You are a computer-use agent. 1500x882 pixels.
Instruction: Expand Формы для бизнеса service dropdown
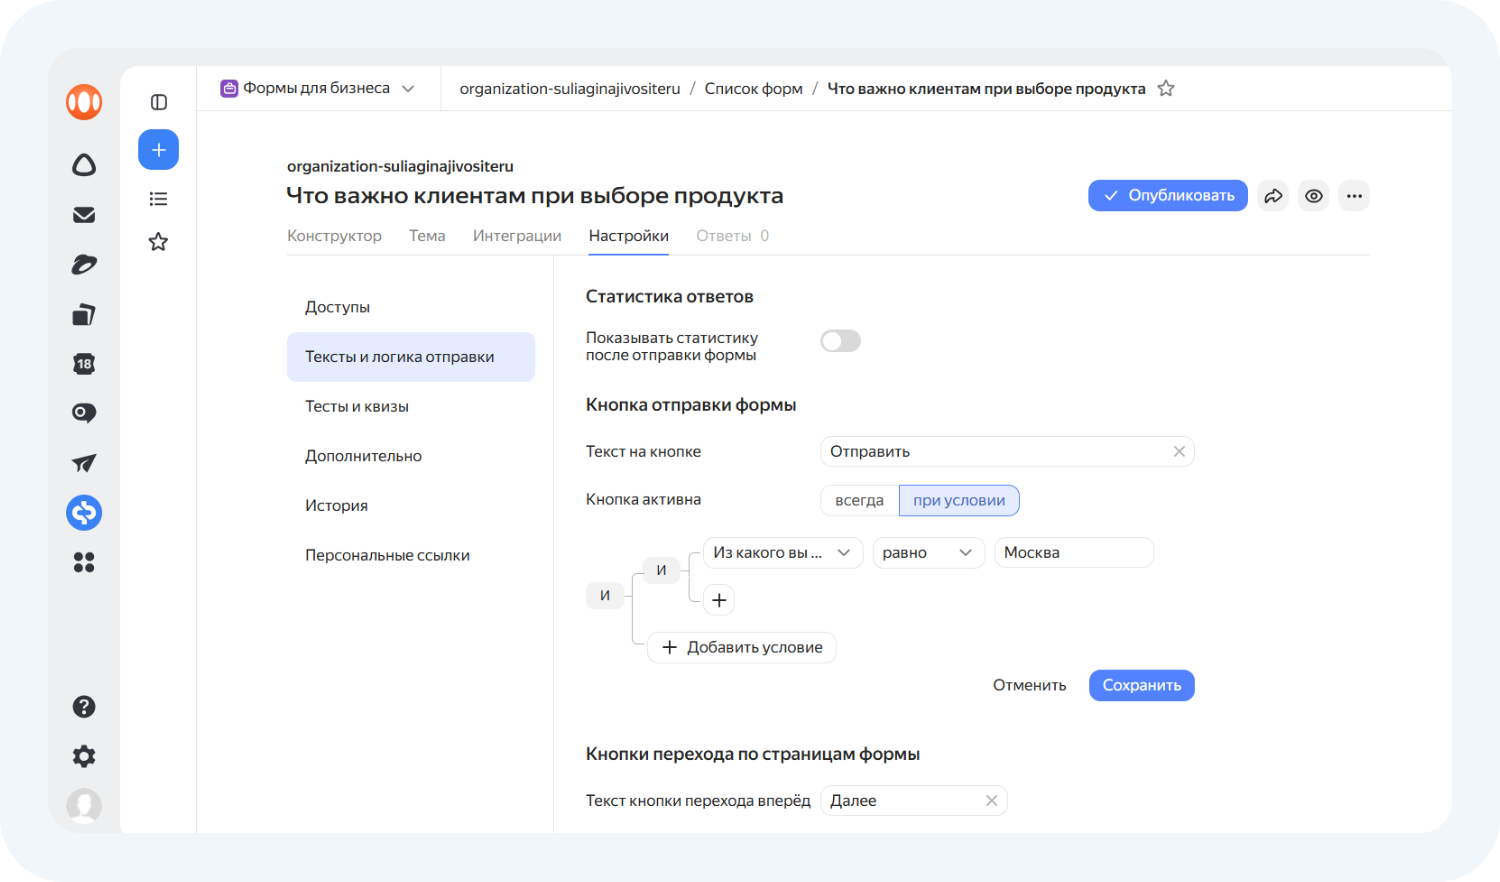point(317,88)
